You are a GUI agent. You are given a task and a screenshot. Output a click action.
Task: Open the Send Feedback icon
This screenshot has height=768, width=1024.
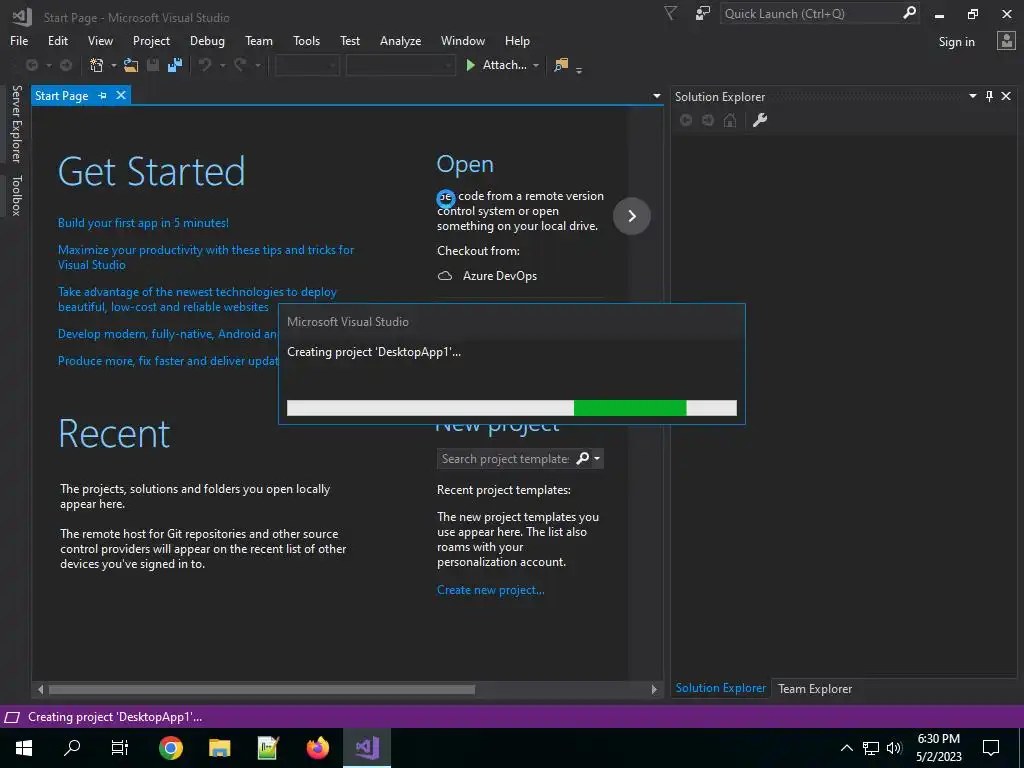tap(703, 13)
